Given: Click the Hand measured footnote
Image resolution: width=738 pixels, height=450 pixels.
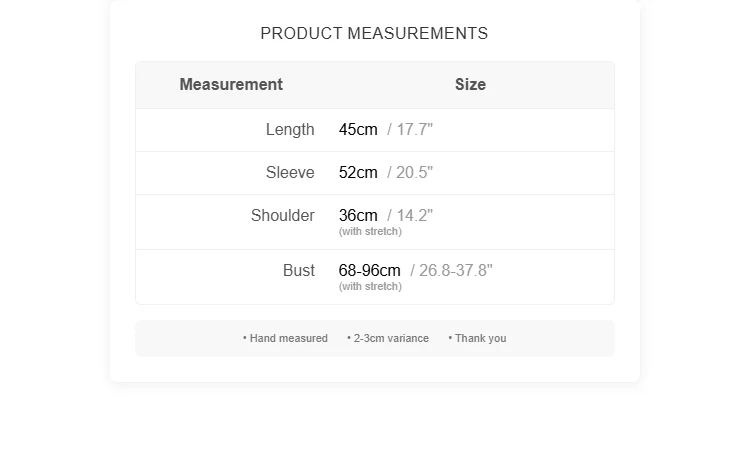Looking at the screenshot, I should [286, 339].
